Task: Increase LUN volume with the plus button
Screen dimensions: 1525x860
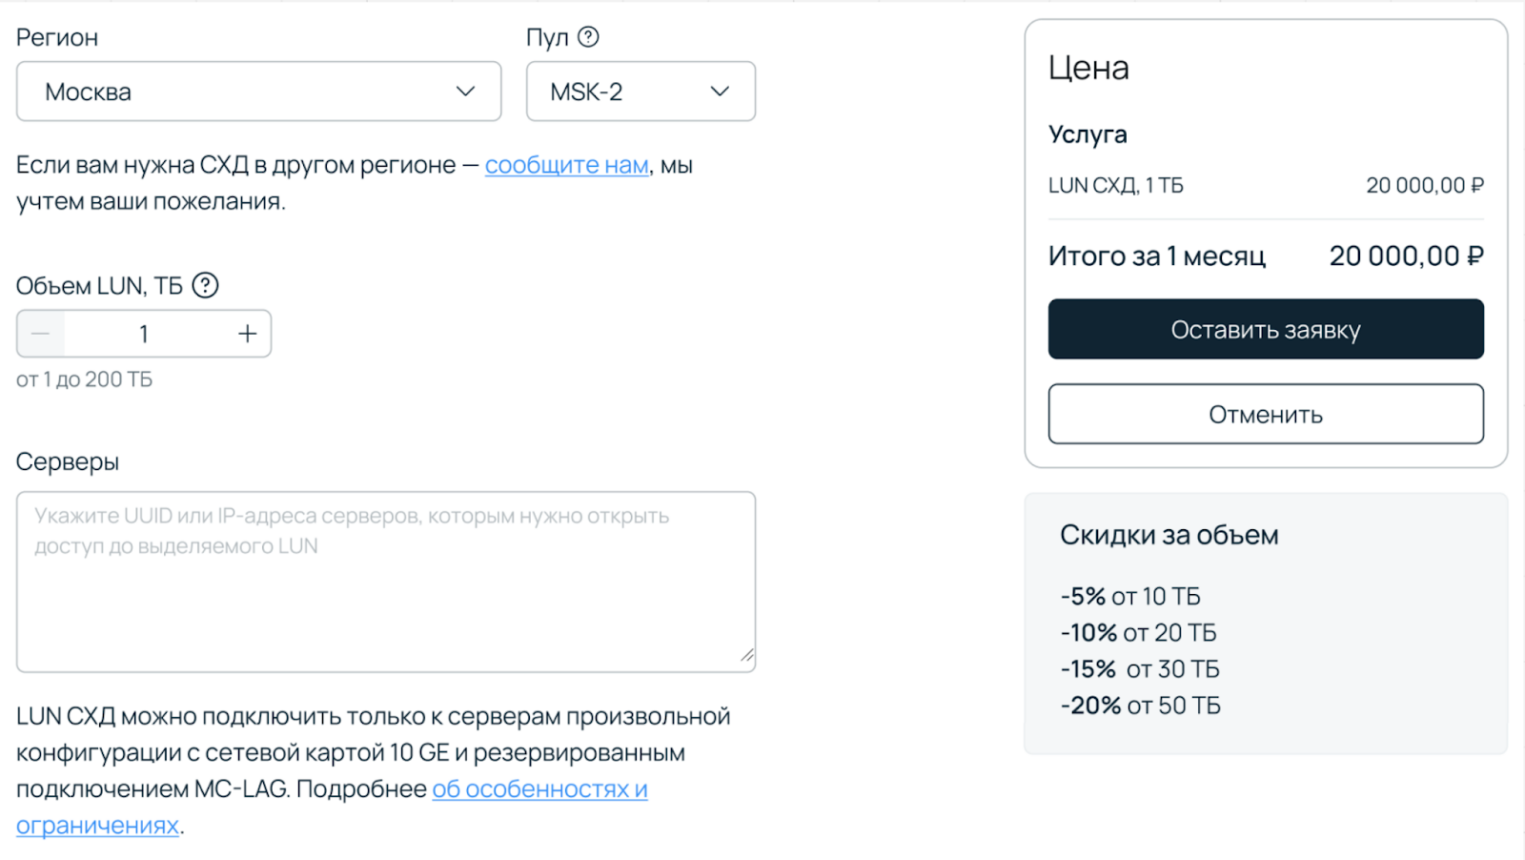Action: (x=246, y=333)
